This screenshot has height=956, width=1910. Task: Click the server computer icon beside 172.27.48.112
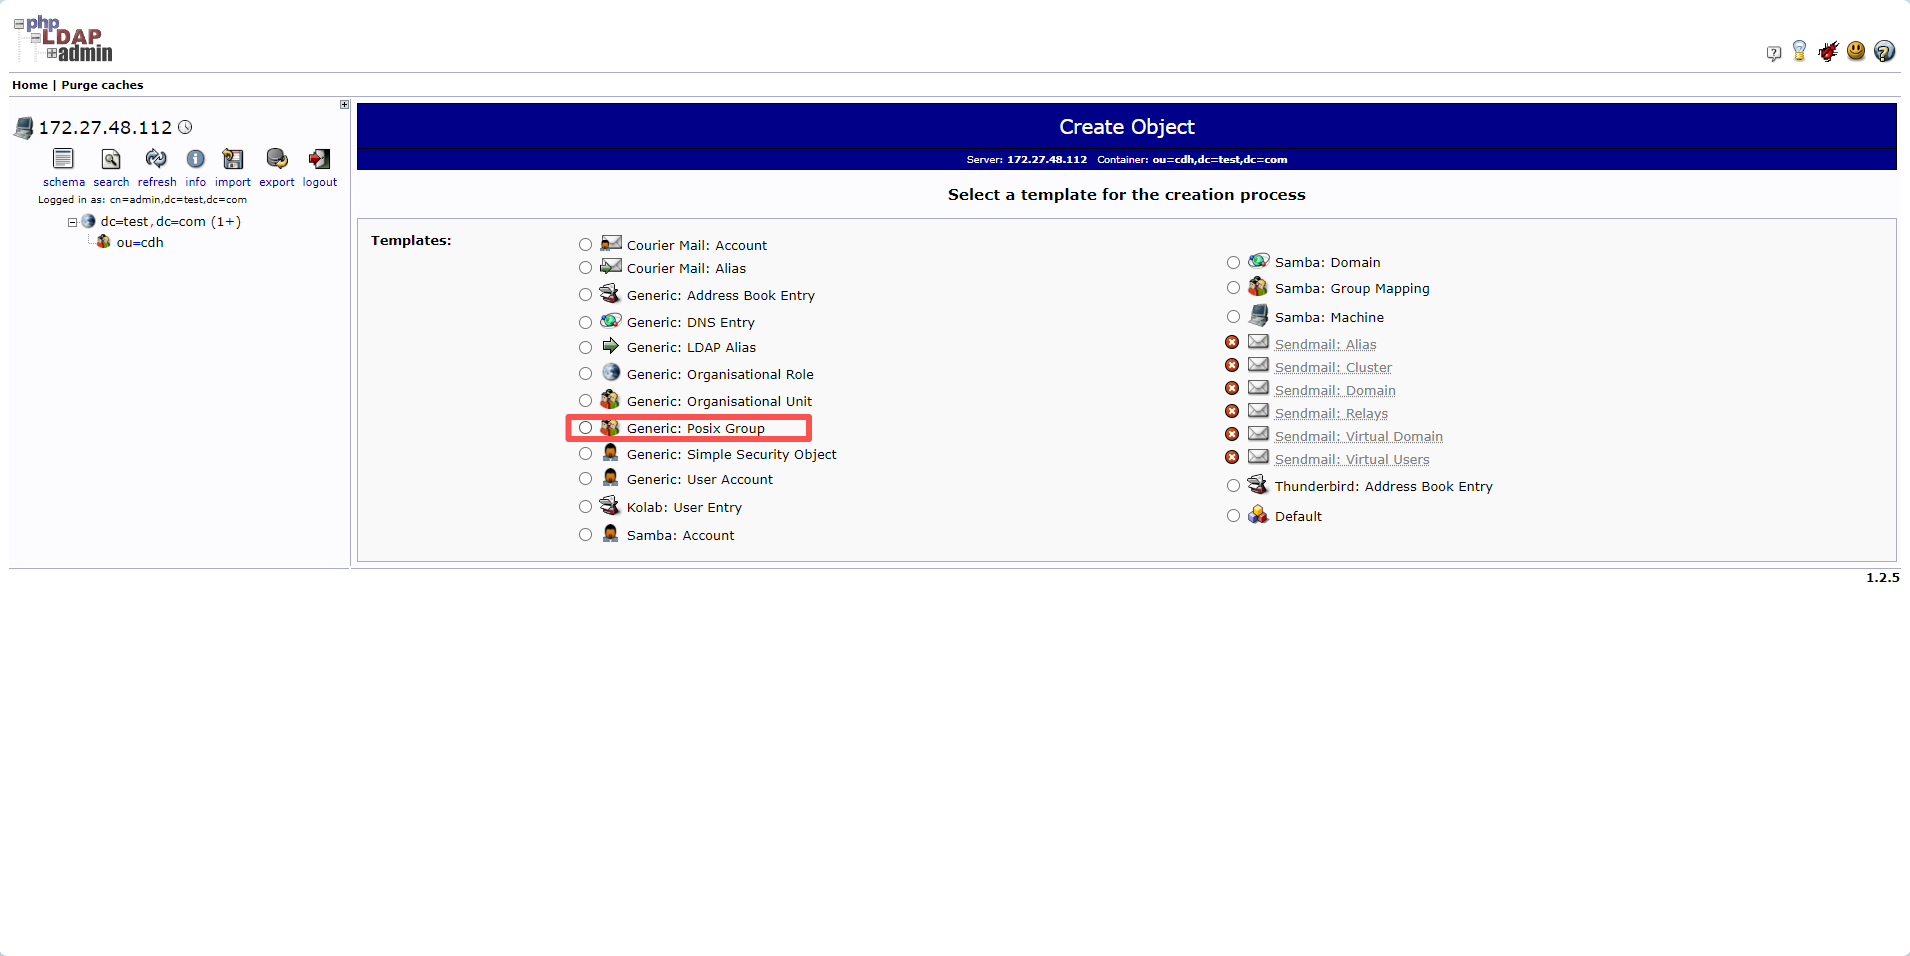click(x=24, y=128)
